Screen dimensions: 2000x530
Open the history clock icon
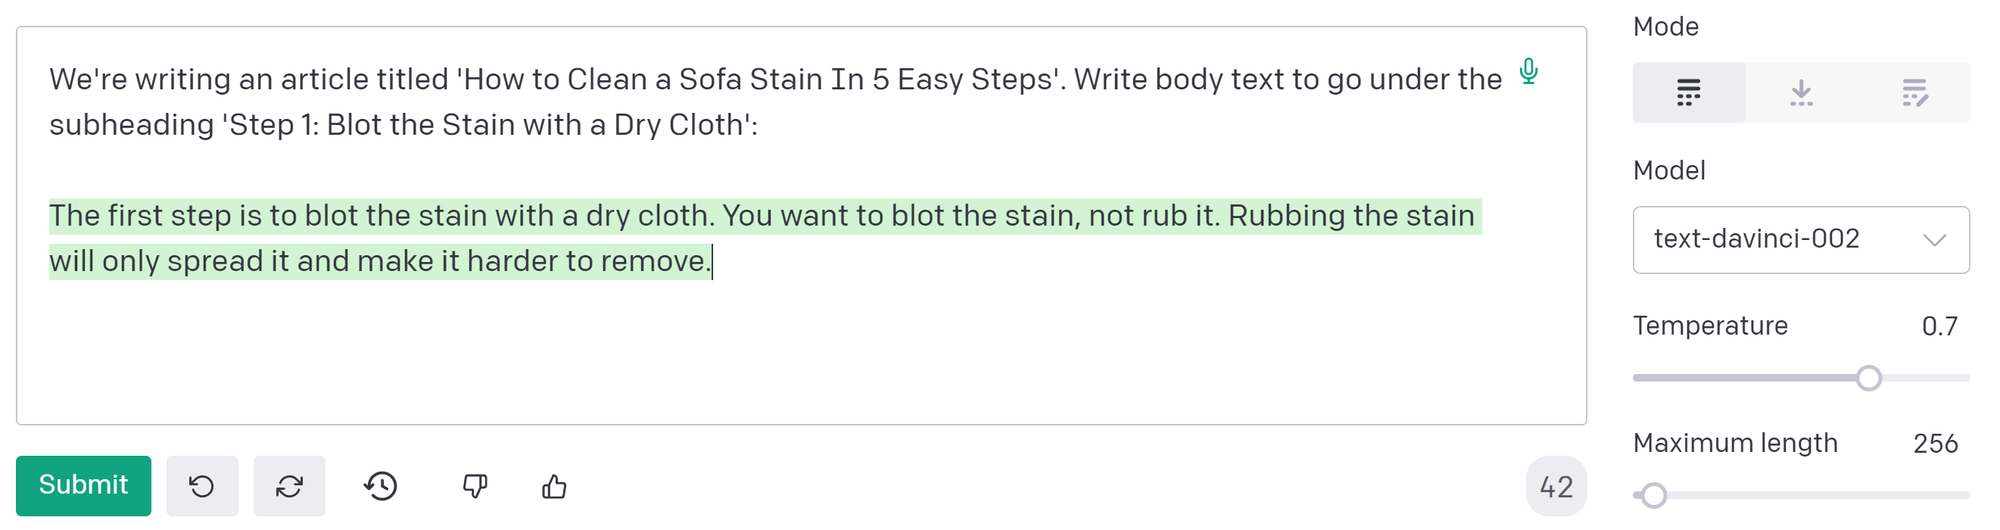[381, 486]
